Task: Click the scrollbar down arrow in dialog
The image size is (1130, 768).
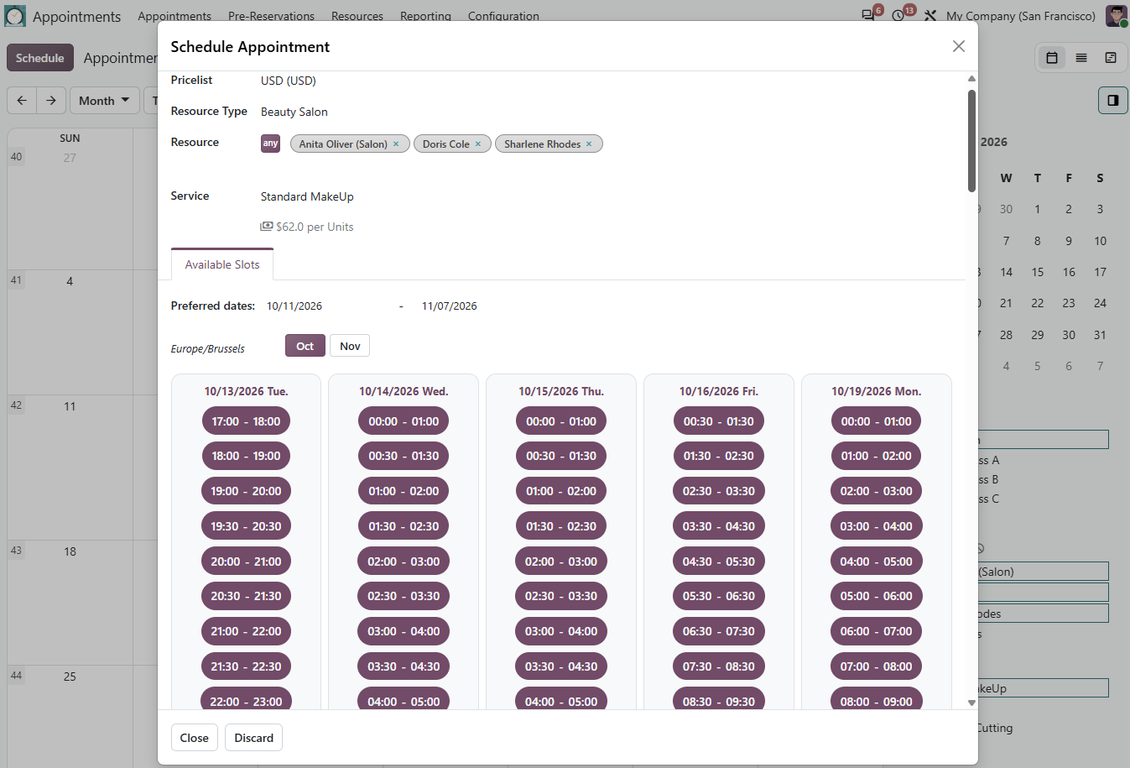Action: (971, 702)
